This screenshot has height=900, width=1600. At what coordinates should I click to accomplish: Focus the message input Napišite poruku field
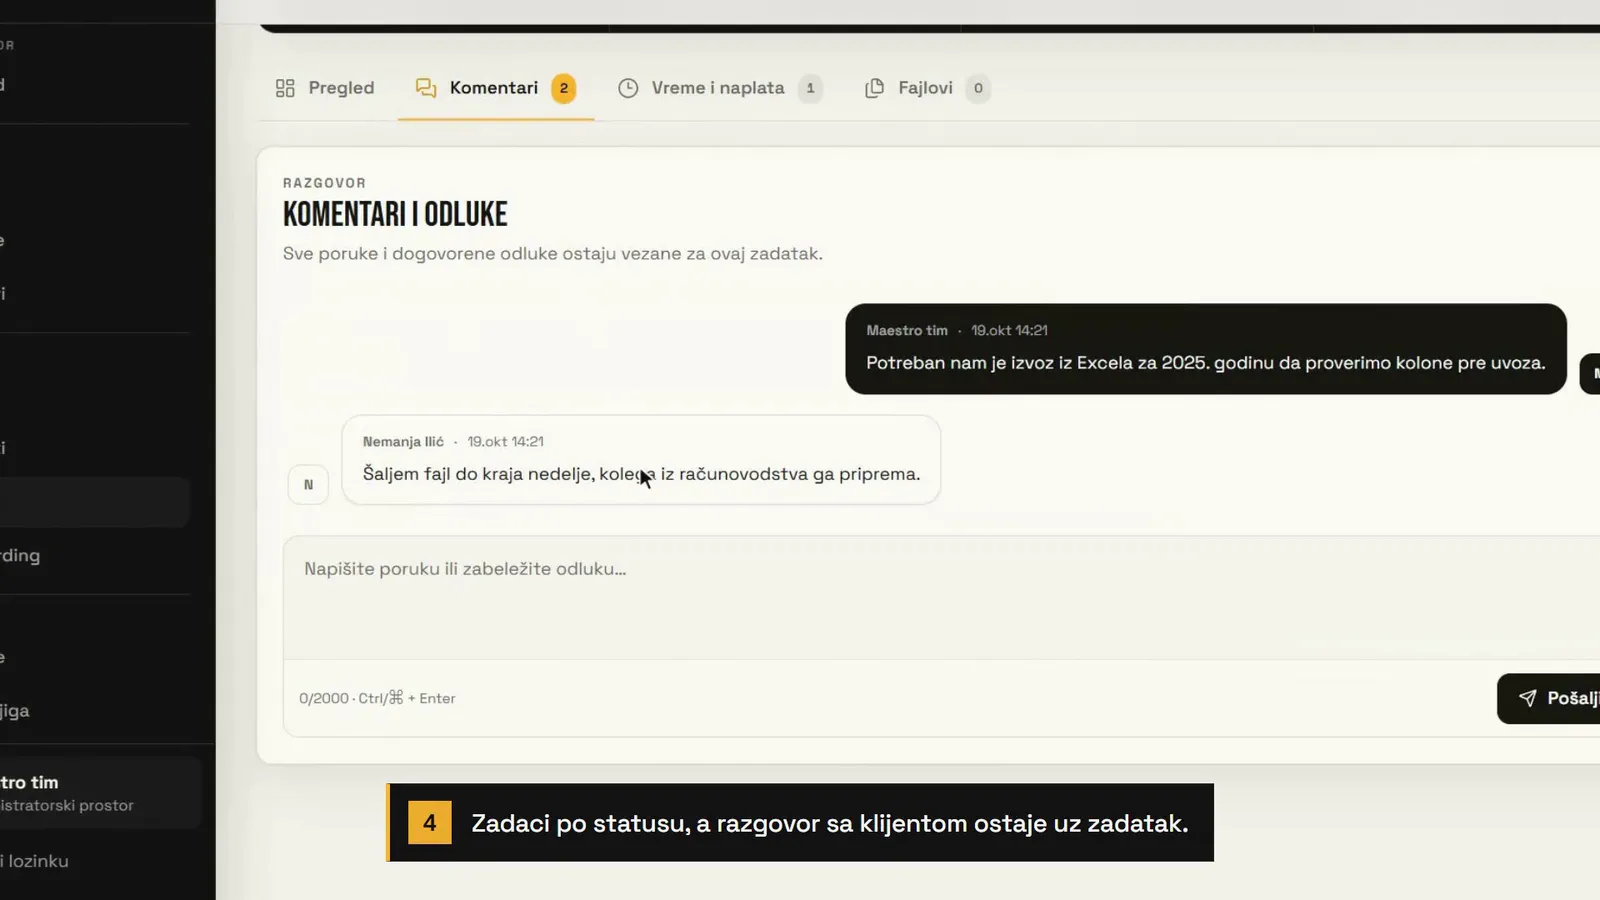[940, 597]
